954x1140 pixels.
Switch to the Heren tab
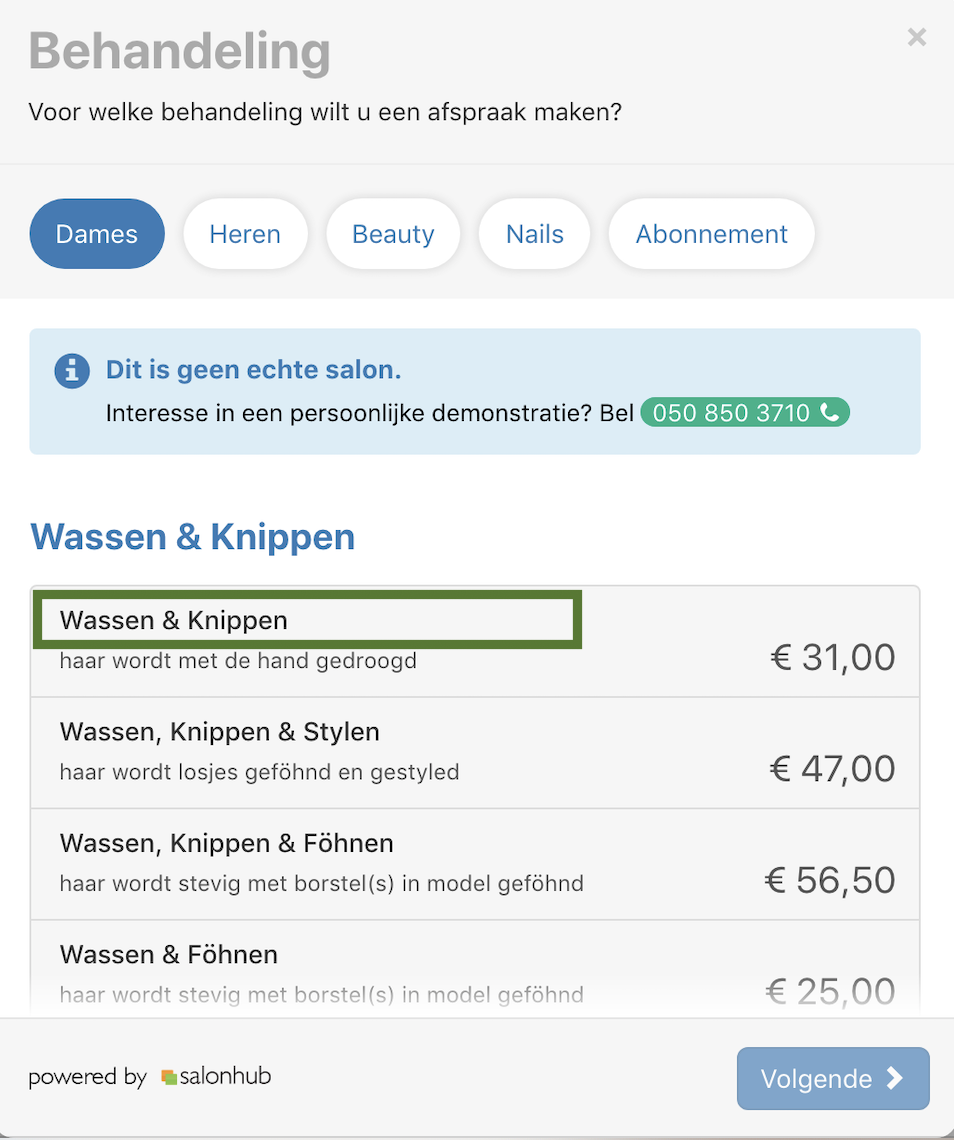[x=245, y=234]
